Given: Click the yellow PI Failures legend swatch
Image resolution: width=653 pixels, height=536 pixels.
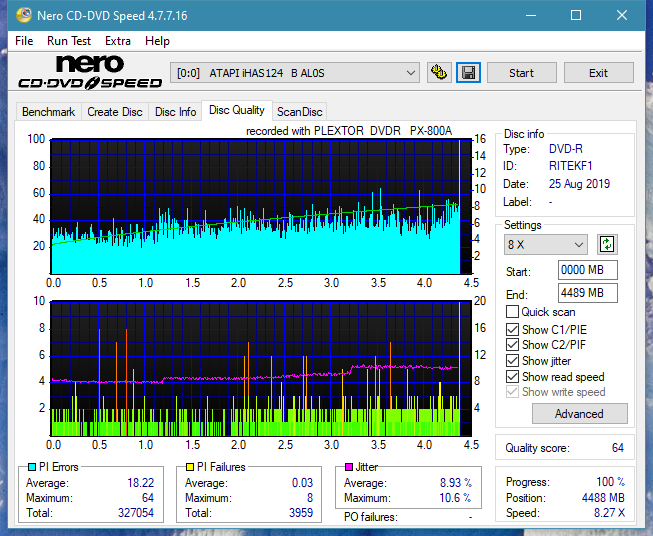Looking at the screenshot, I should [190, 467].
